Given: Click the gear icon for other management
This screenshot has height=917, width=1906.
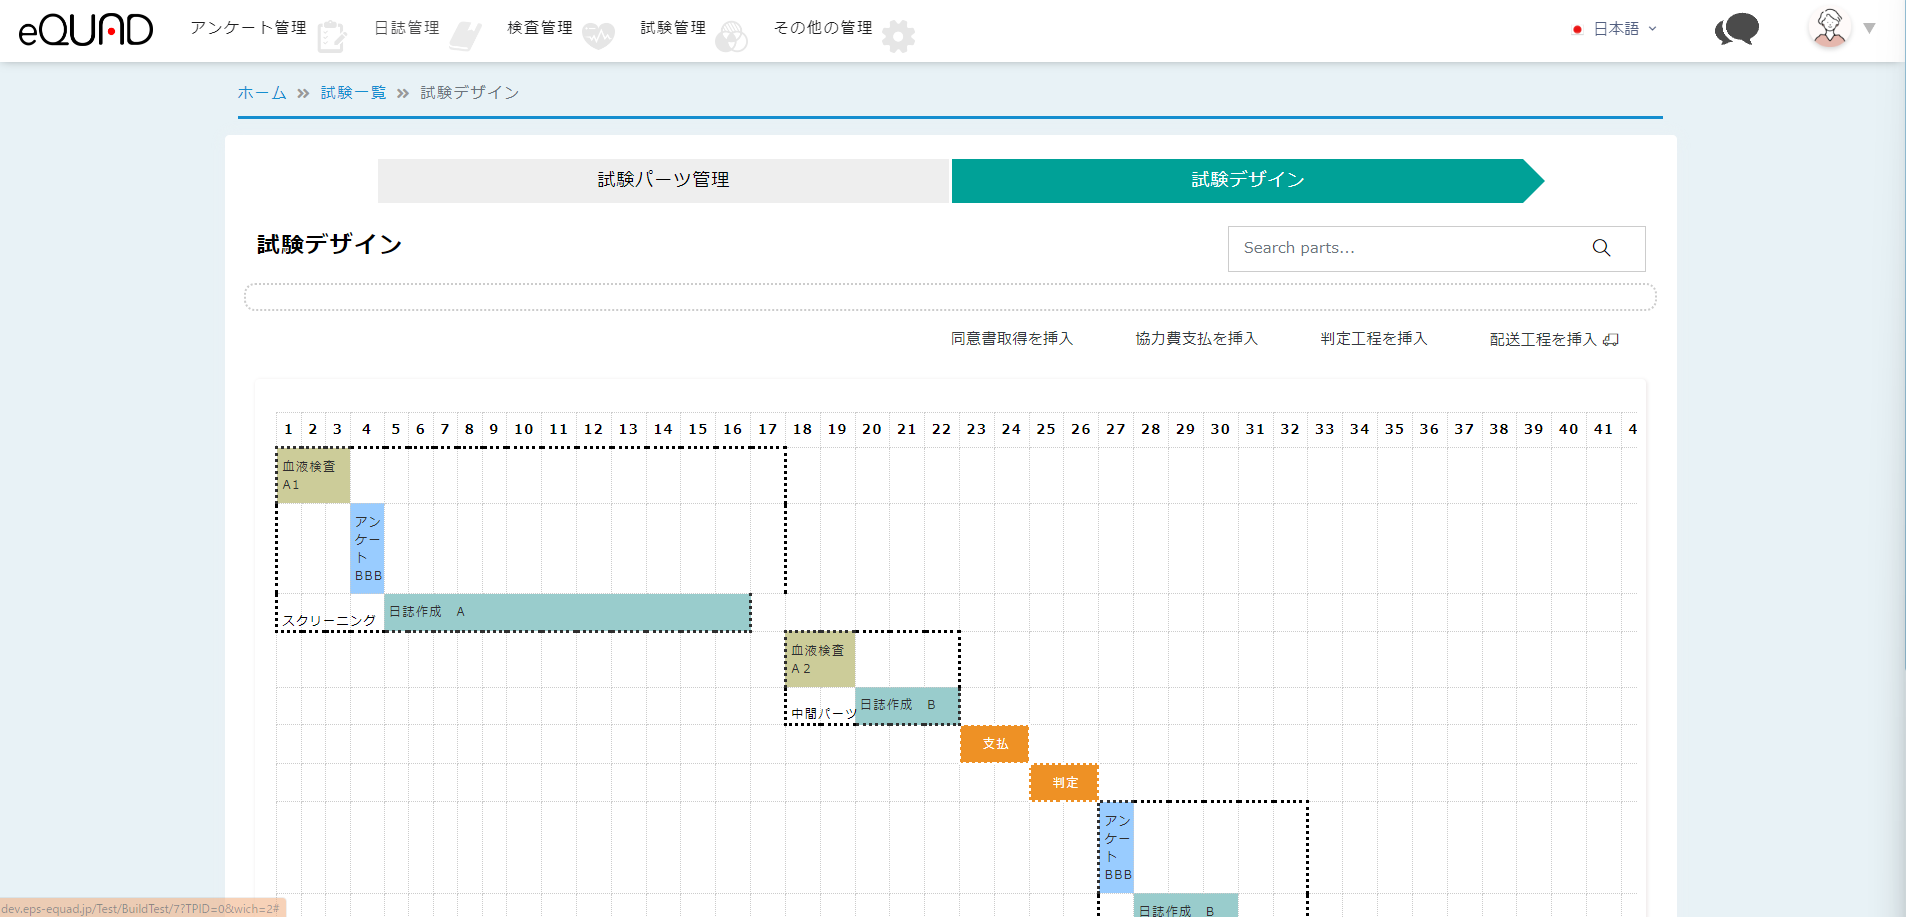Looking at the screenshot, I should (x=898, y=37).
